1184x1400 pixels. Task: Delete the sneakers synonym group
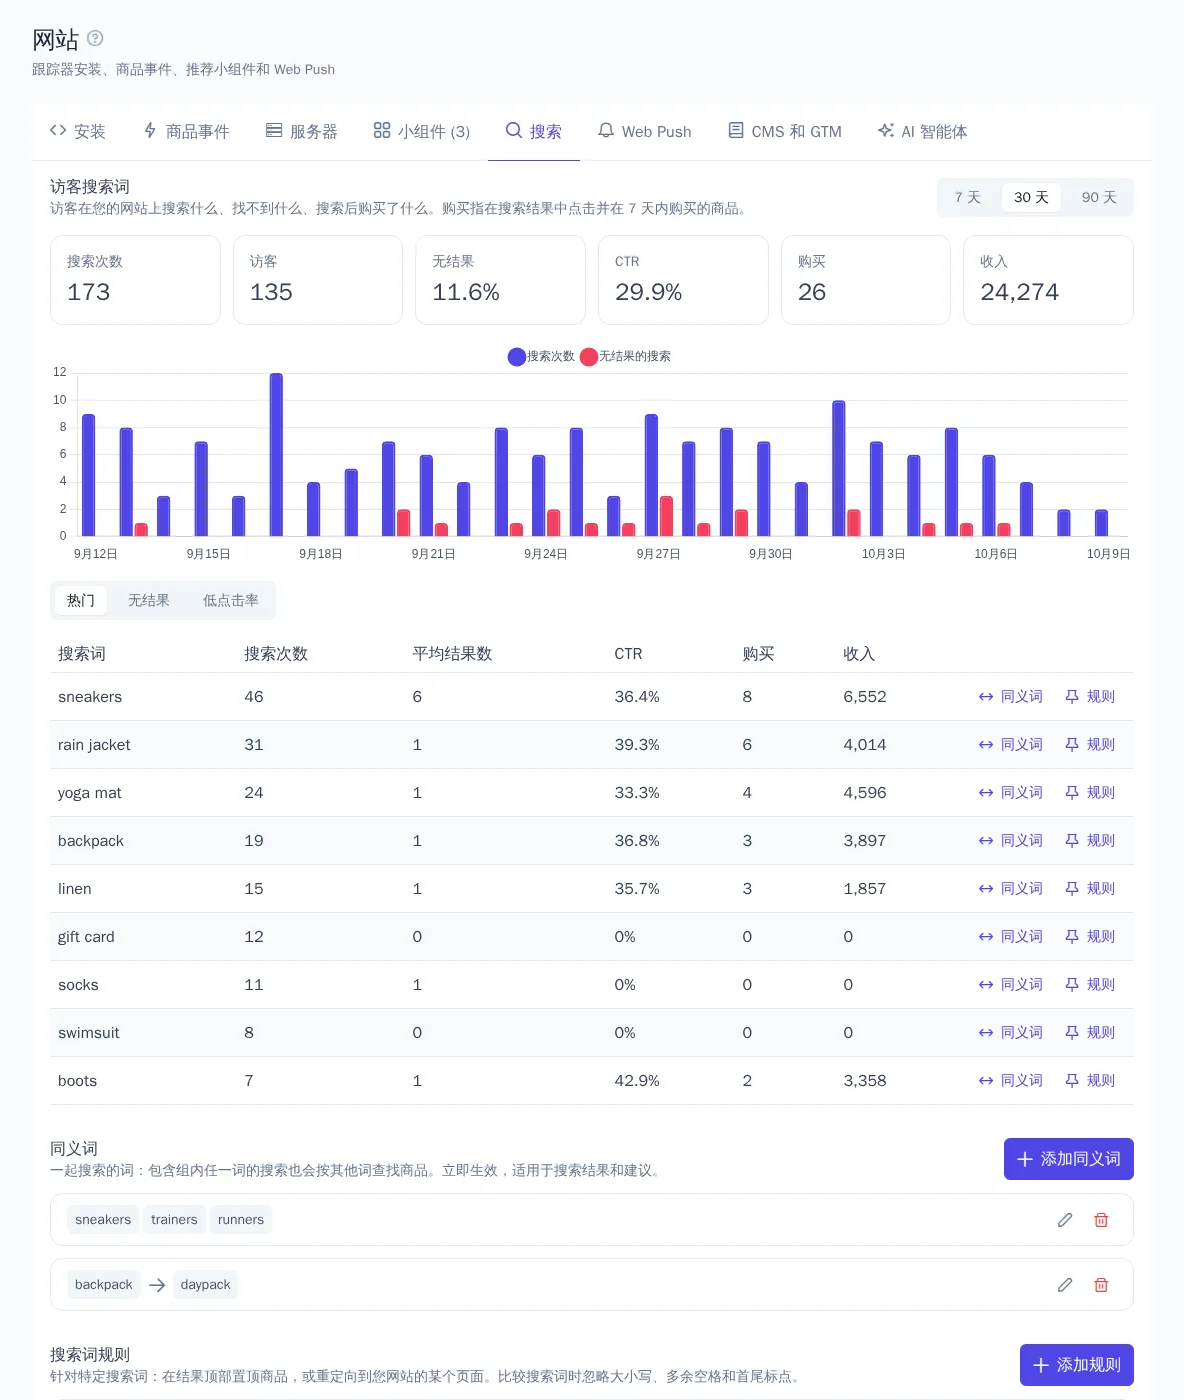[1101, 1220]
